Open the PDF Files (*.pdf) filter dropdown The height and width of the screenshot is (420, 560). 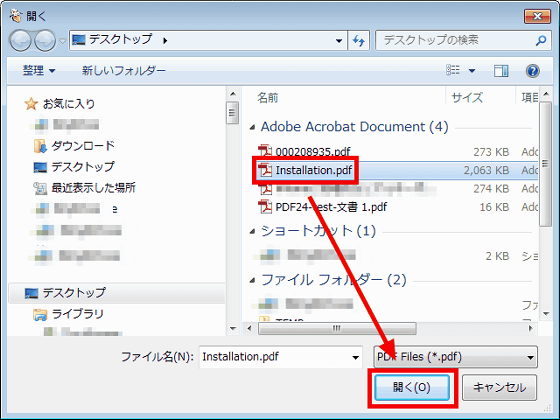(x=455, y=357)
